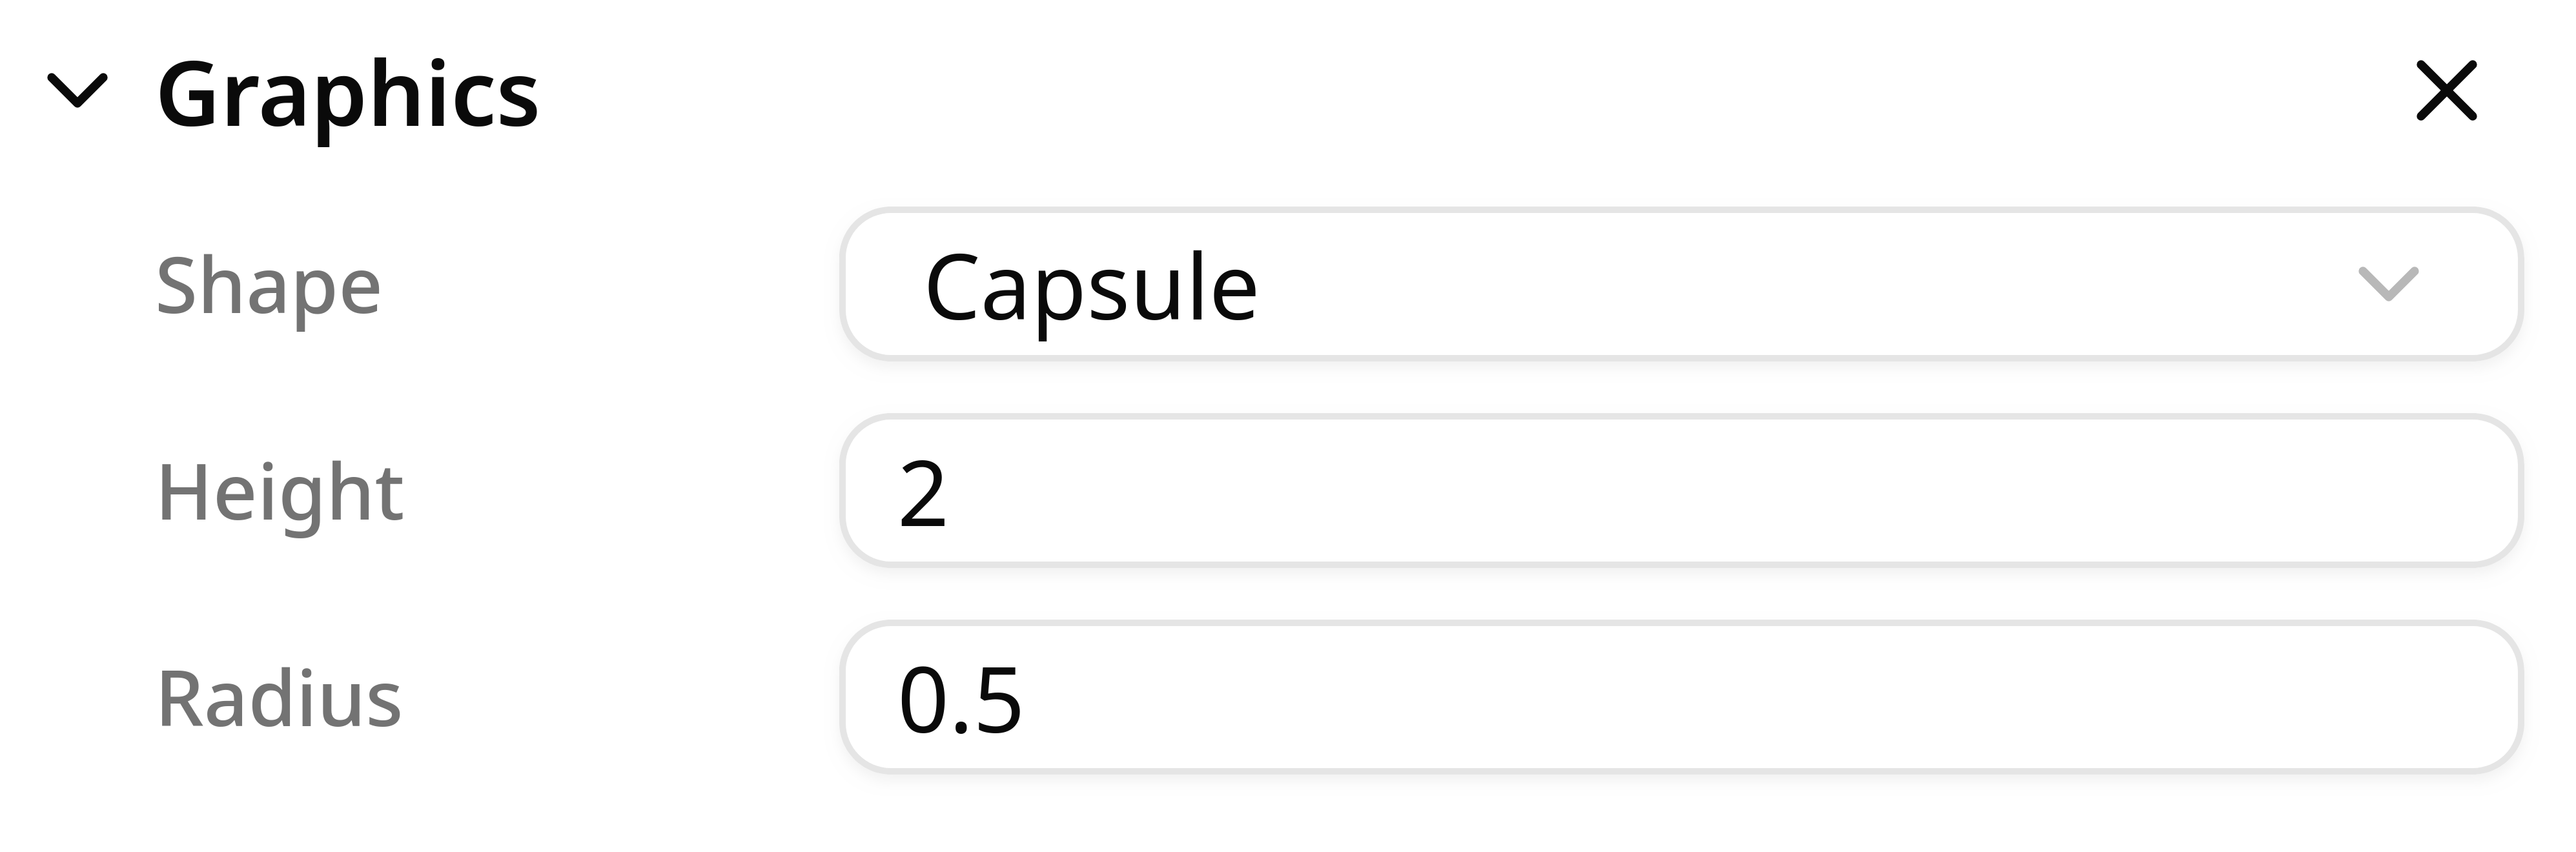The image size is (2576, 852).
Task: Click the Shape dropdown arrow icon
Action: click(x=2388, y=284)
